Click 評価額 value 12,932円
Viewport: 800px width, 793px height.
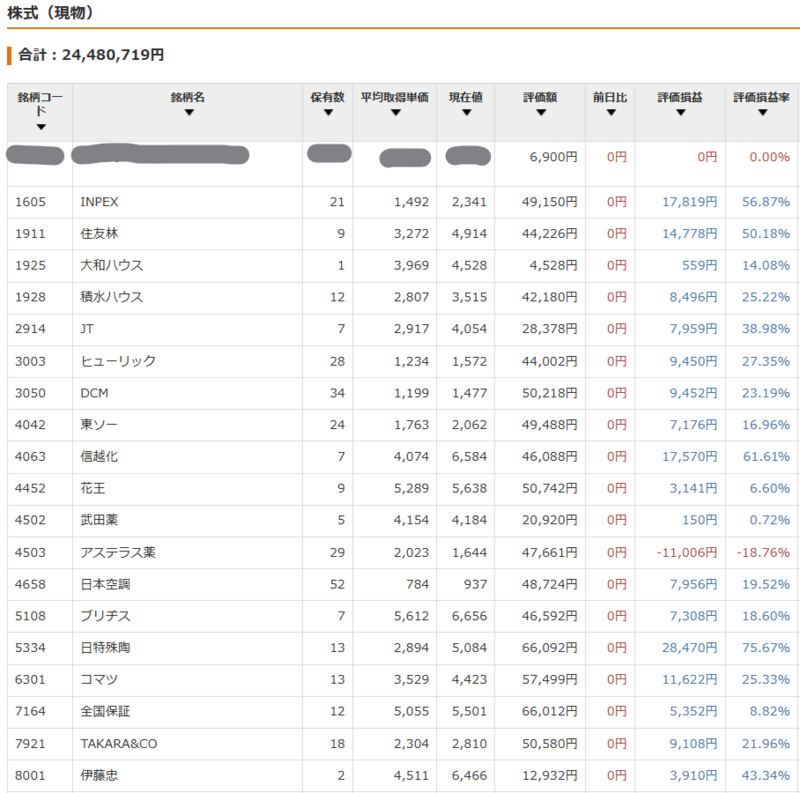click(x=549, y=775)
